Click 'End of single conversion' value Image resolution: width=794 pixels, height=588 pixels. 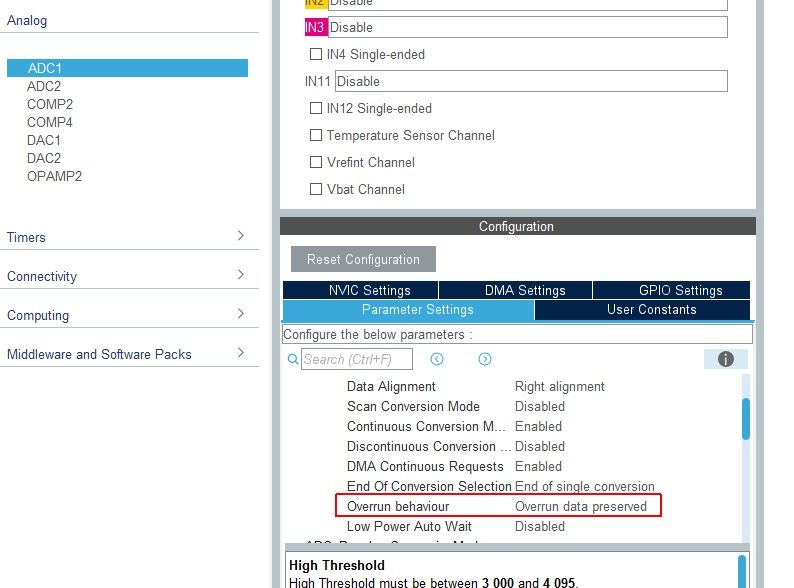(585, 486)
